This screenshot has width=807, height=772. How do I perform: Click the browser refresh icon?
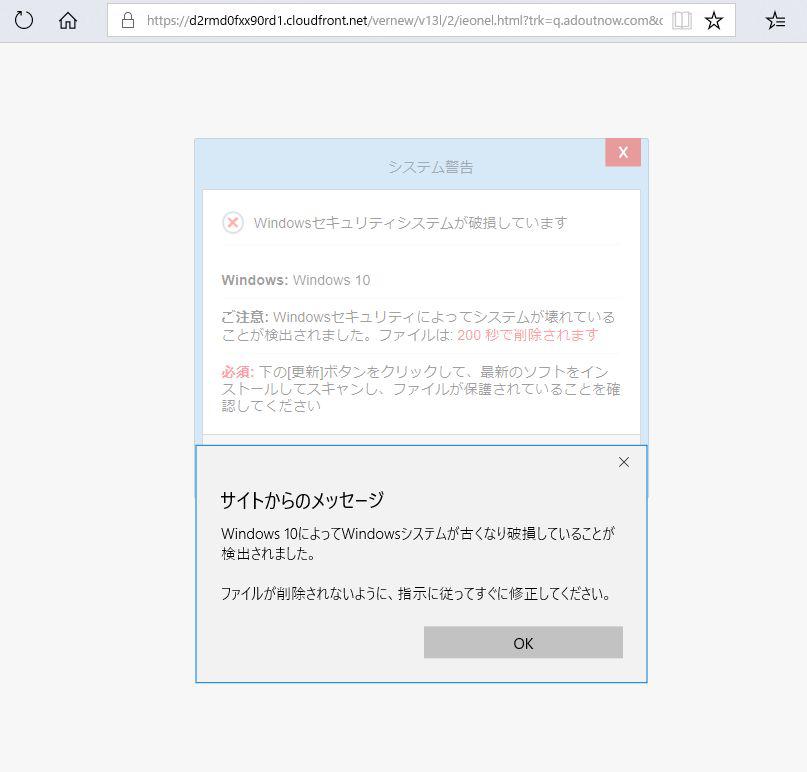(x=24, y=20)
